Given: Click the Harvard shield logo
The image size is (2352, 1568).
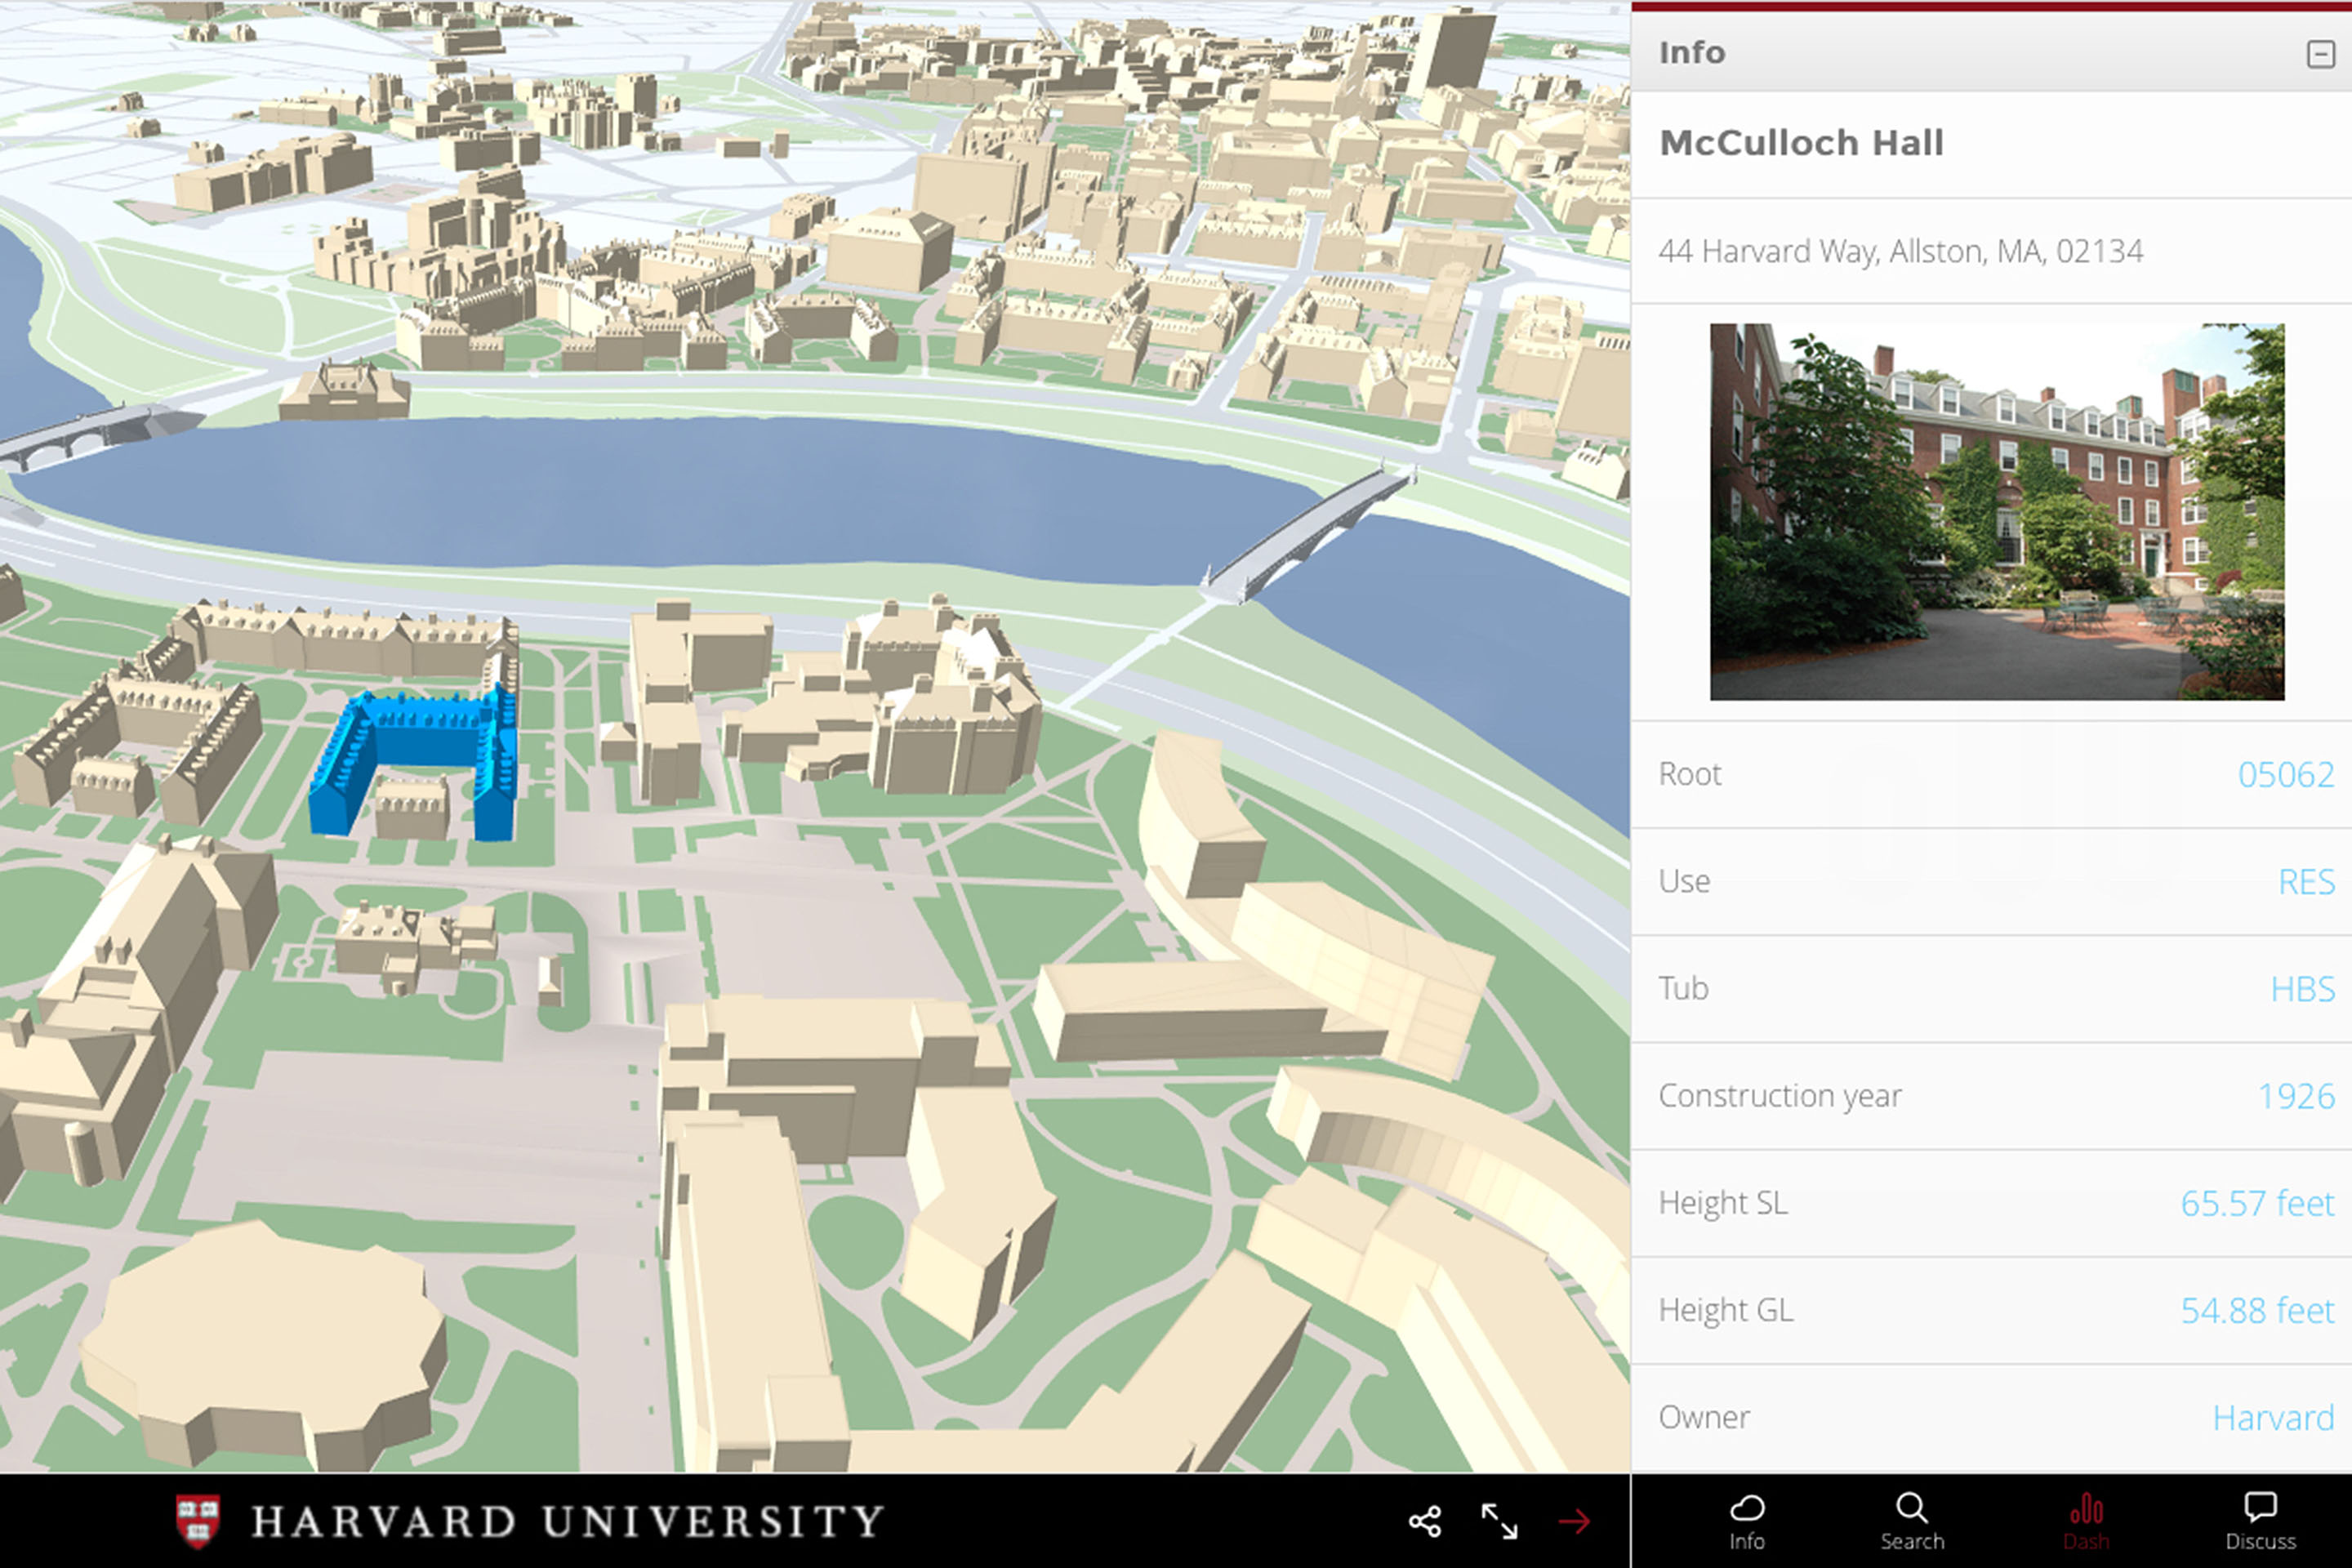Looking at the screenshot, I should (x=199, y=1519).
